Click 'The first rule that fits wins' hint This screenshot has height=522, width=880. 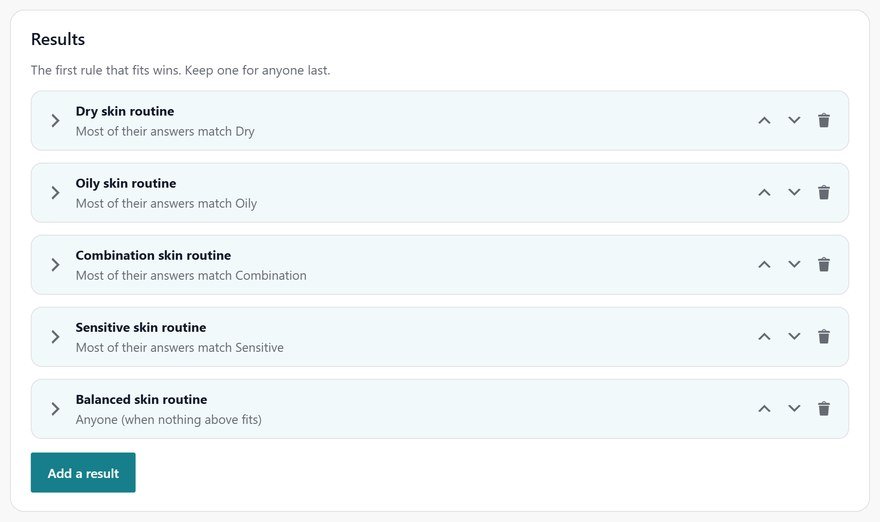coord(180,70)
